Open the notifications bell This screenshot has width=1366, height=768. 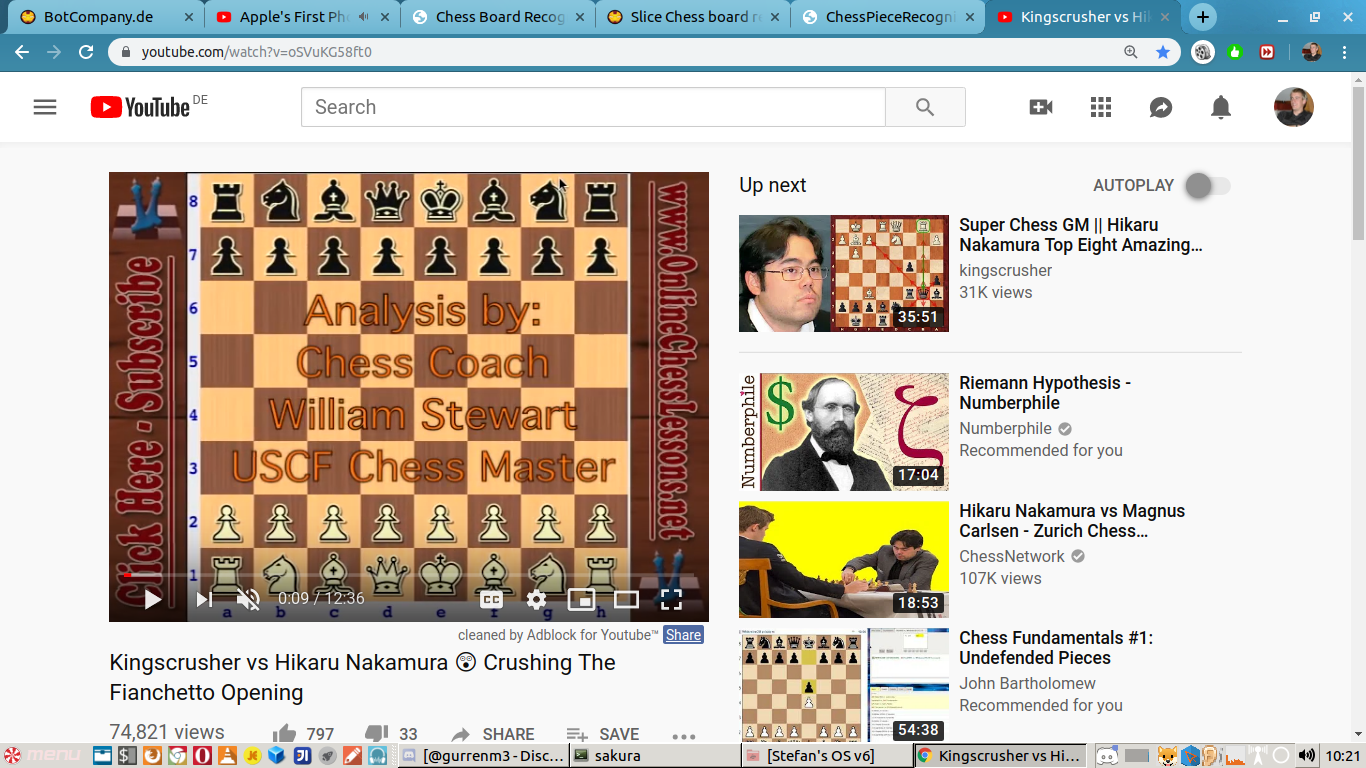pyautogui.click(x=1221, y=107)
